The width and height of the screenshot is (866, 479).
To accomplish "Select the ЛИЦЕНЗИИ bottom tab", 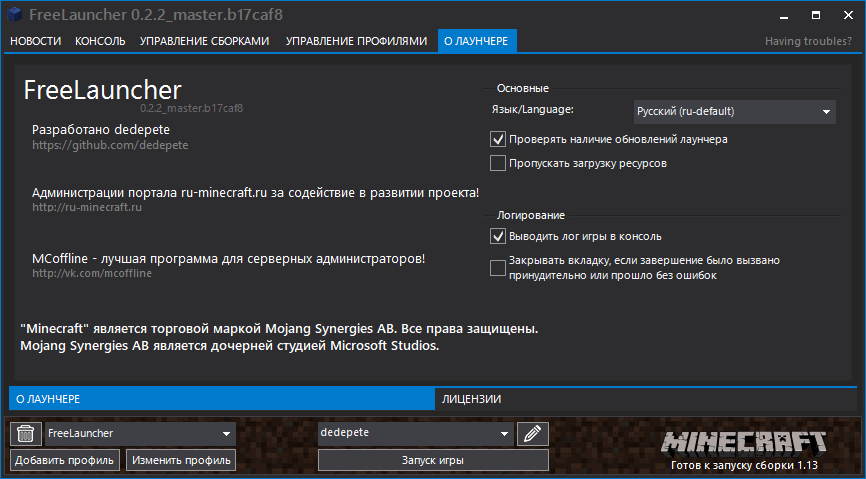I will [x=472, y=398].
